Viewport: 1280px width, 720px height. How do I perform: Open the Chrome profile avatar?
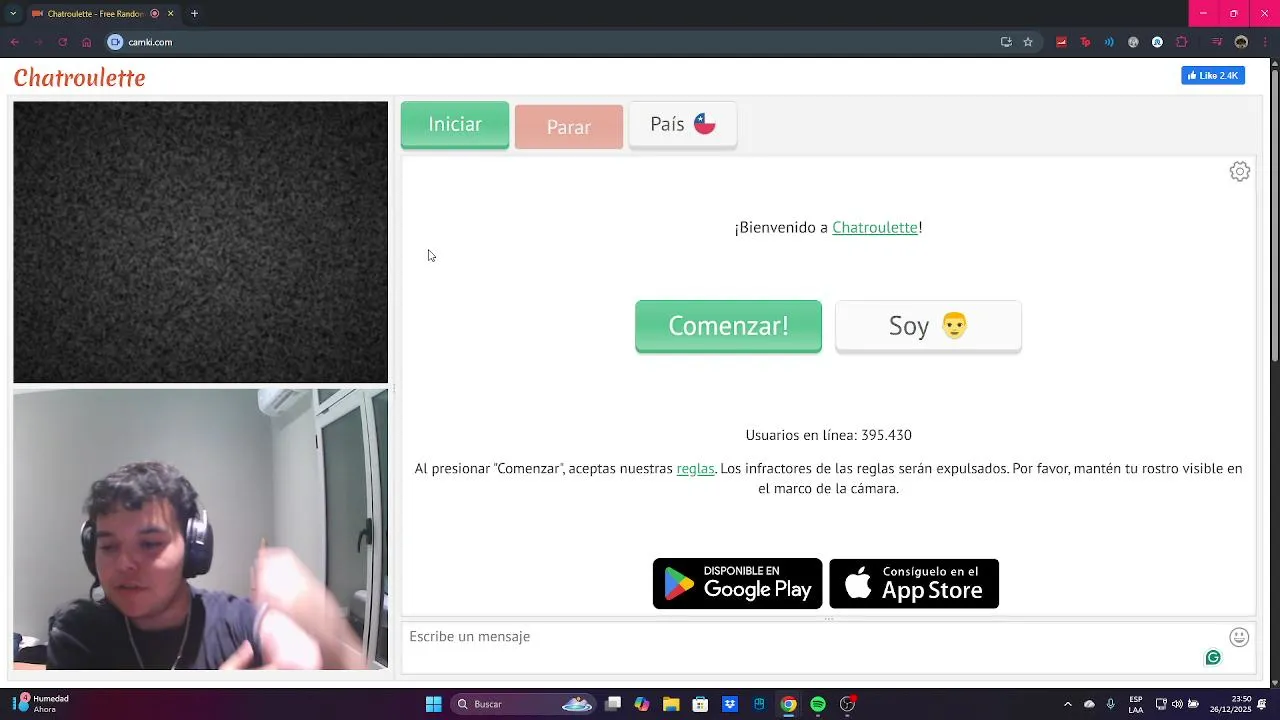point(1241,42)
